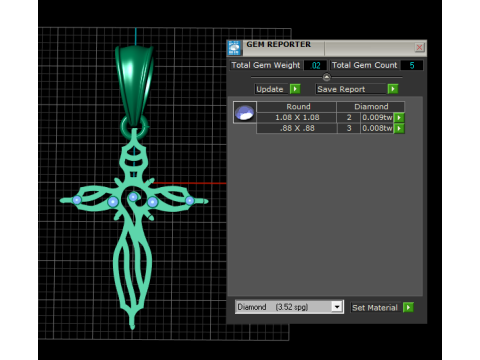Click the Total Gem Weight value field
This screenshot has width=480, height=360.
click(315, 65)
